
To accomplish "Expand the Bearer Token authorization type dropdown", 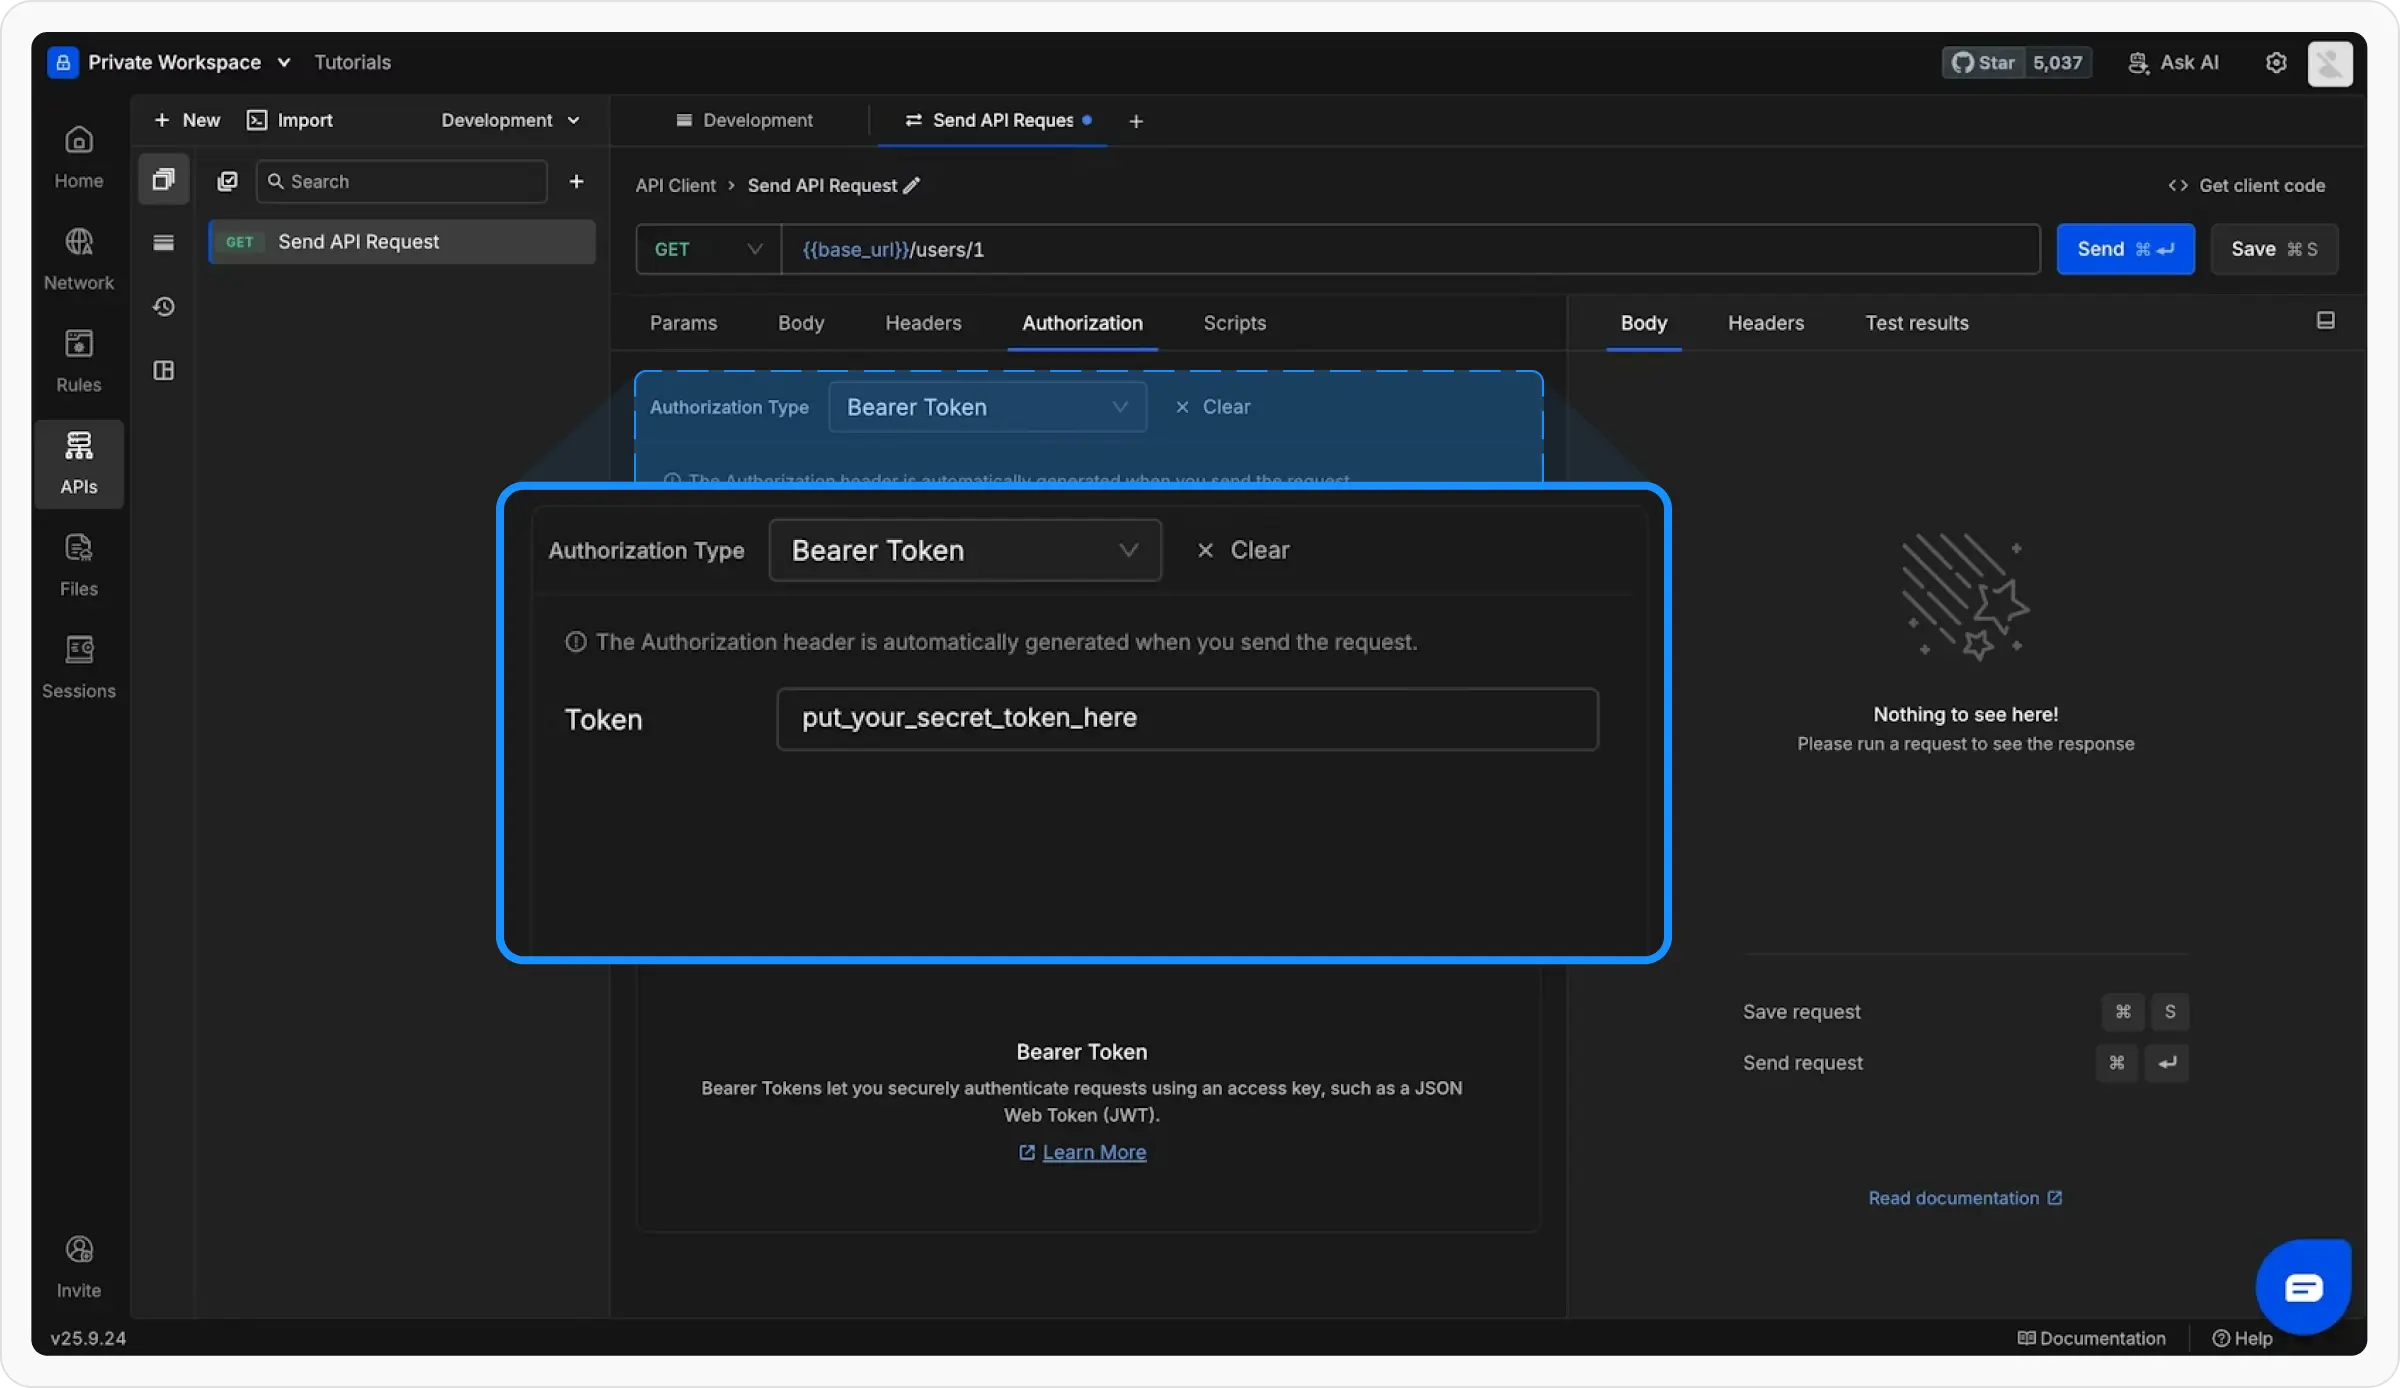I will click(x=965, y=550).
